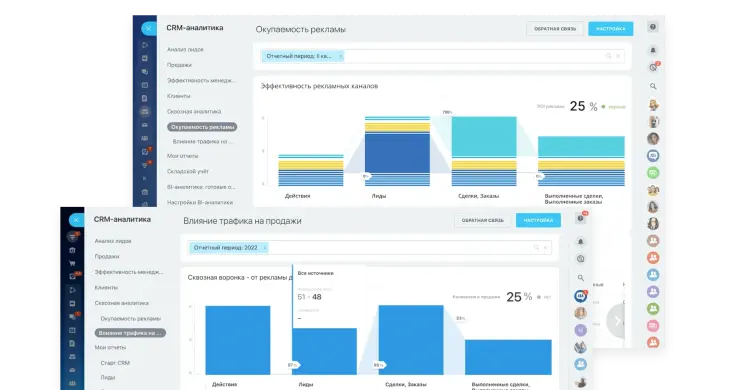The height and width of the screenshot is (390, 740).
Task: Click round funnel icon with badge atop front sidebar
Action: coord(73,236)
